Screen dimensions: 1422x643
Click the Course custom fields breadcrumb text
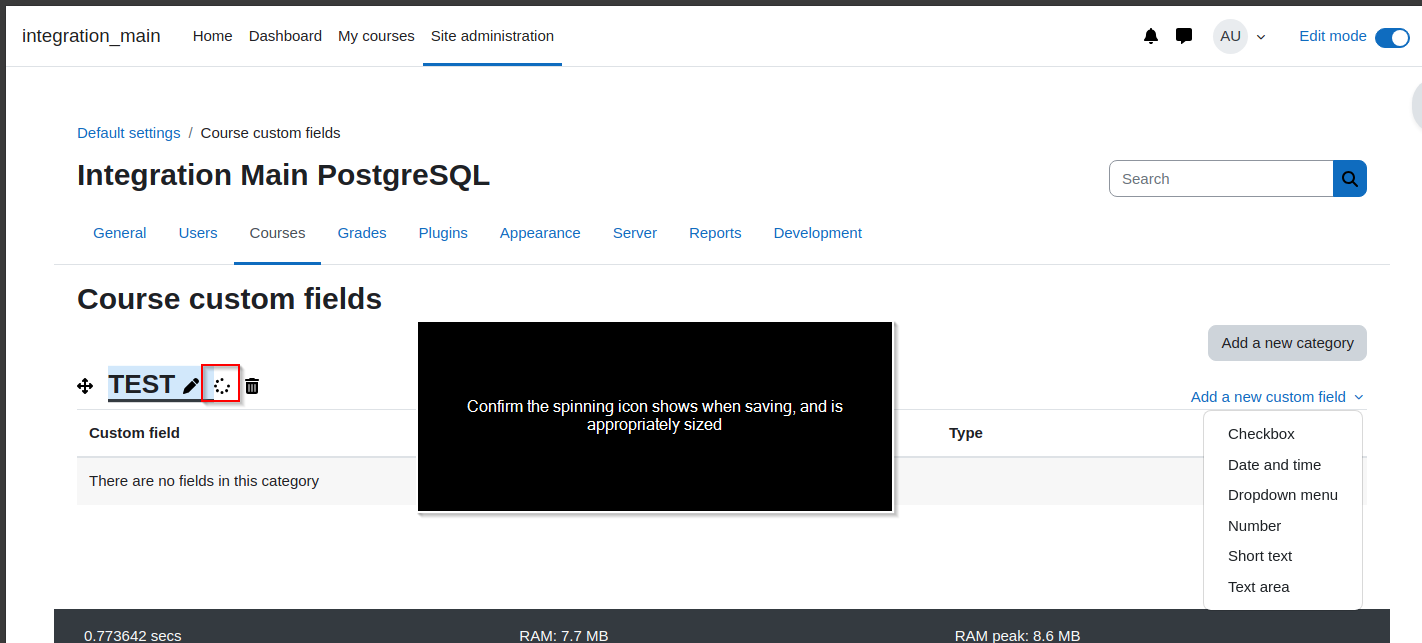(270, 133)
